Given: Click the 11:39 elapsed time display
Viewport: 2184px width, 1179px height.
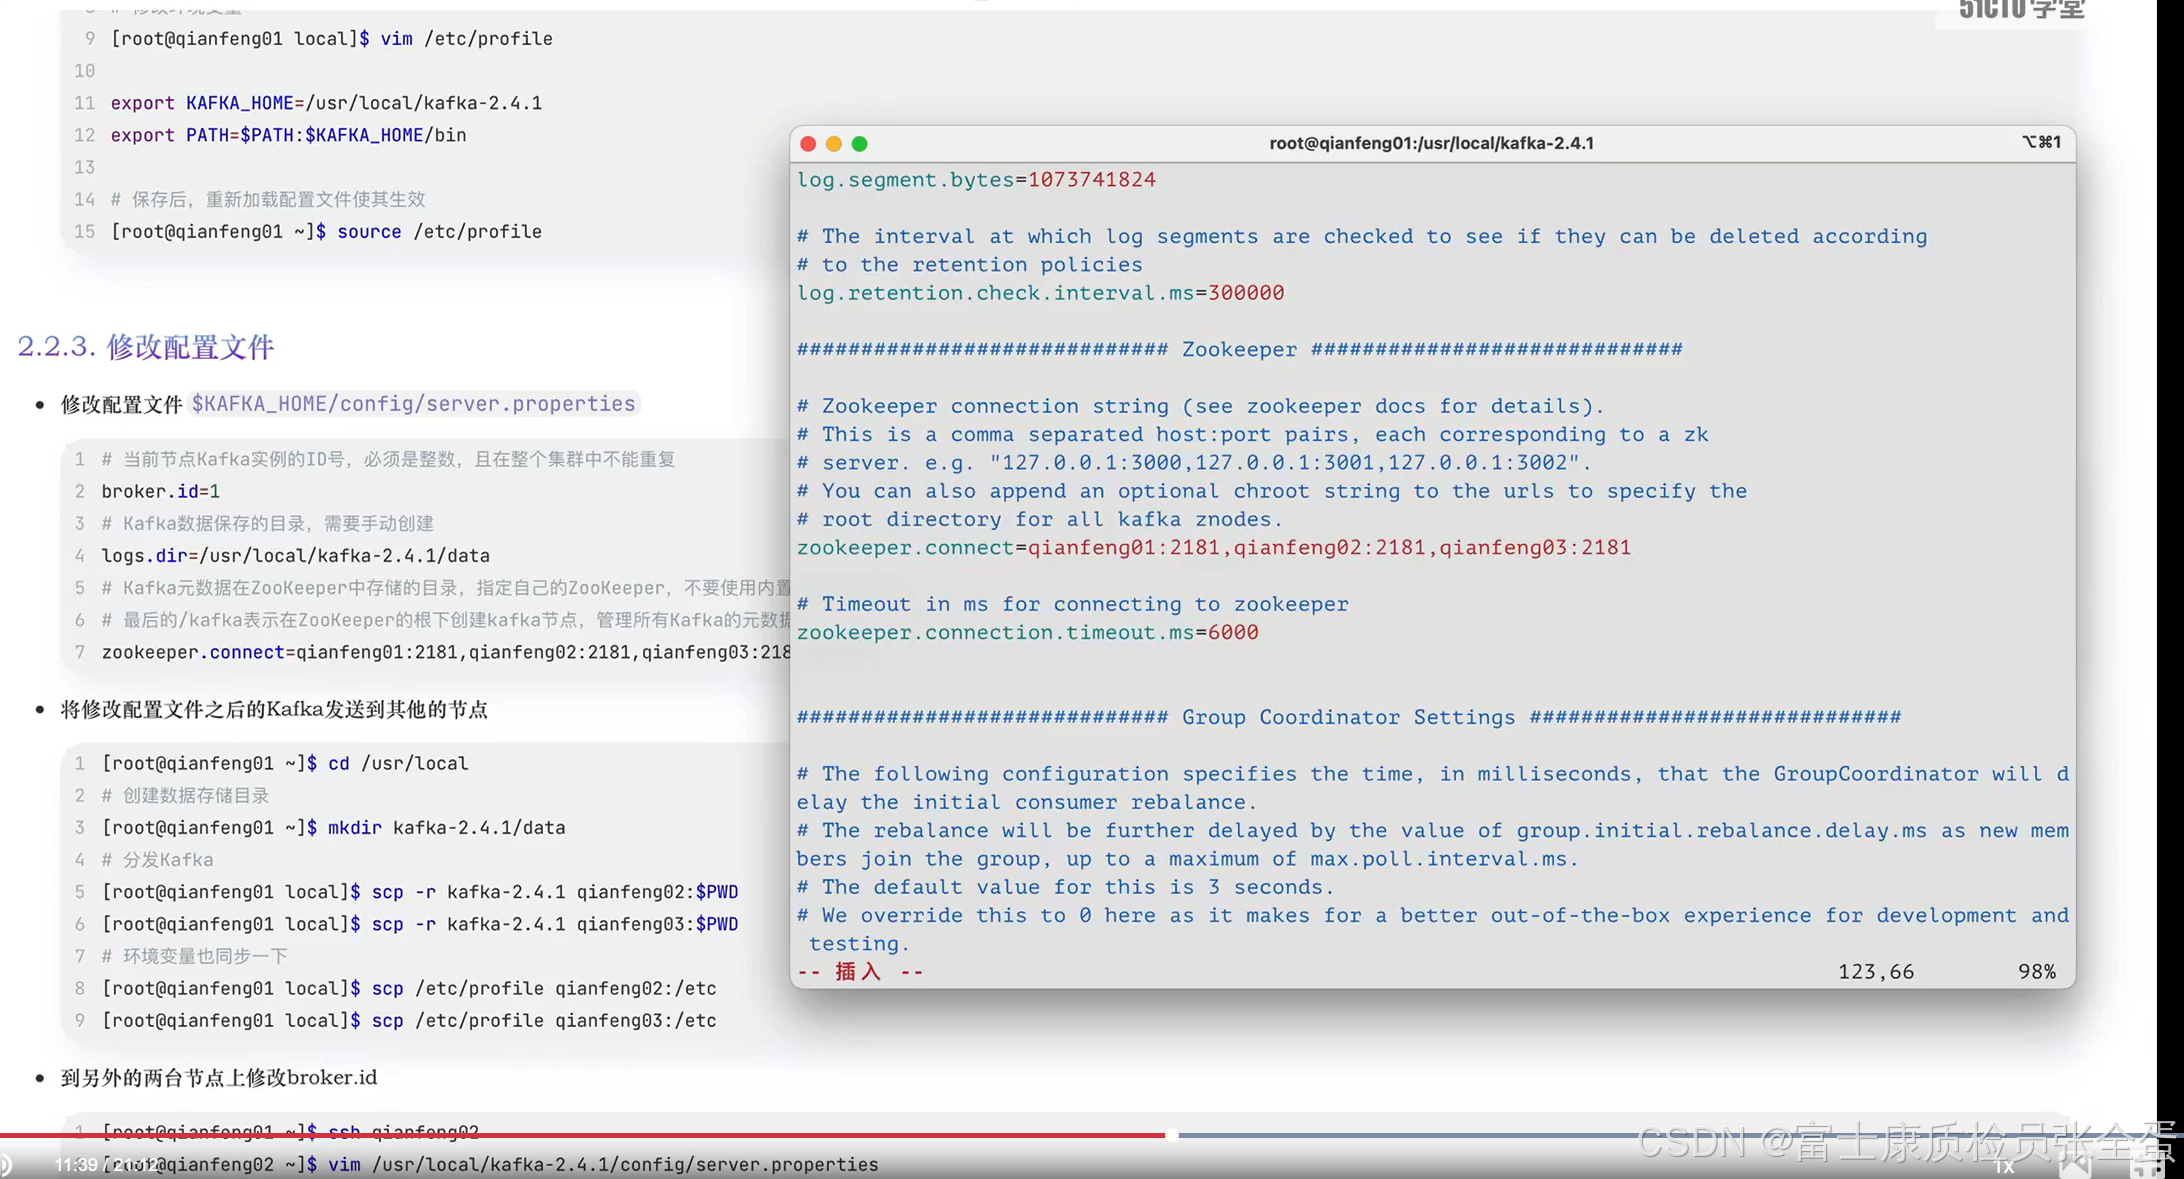Looking at the screenshot, I should pos(75,1165).
